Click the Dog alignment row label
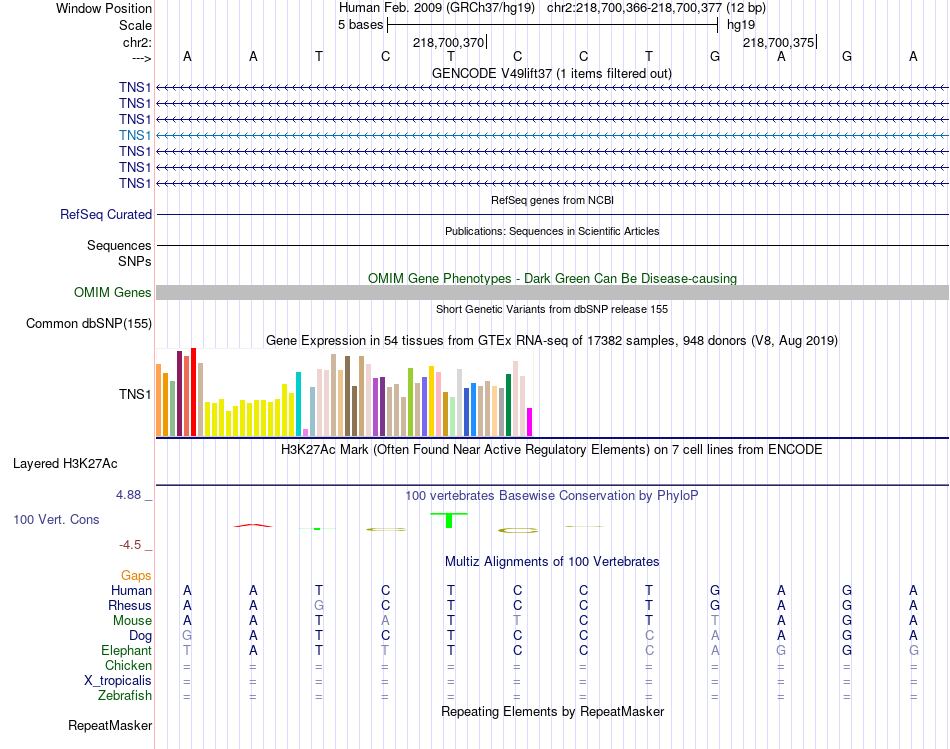 pos(140,636)
